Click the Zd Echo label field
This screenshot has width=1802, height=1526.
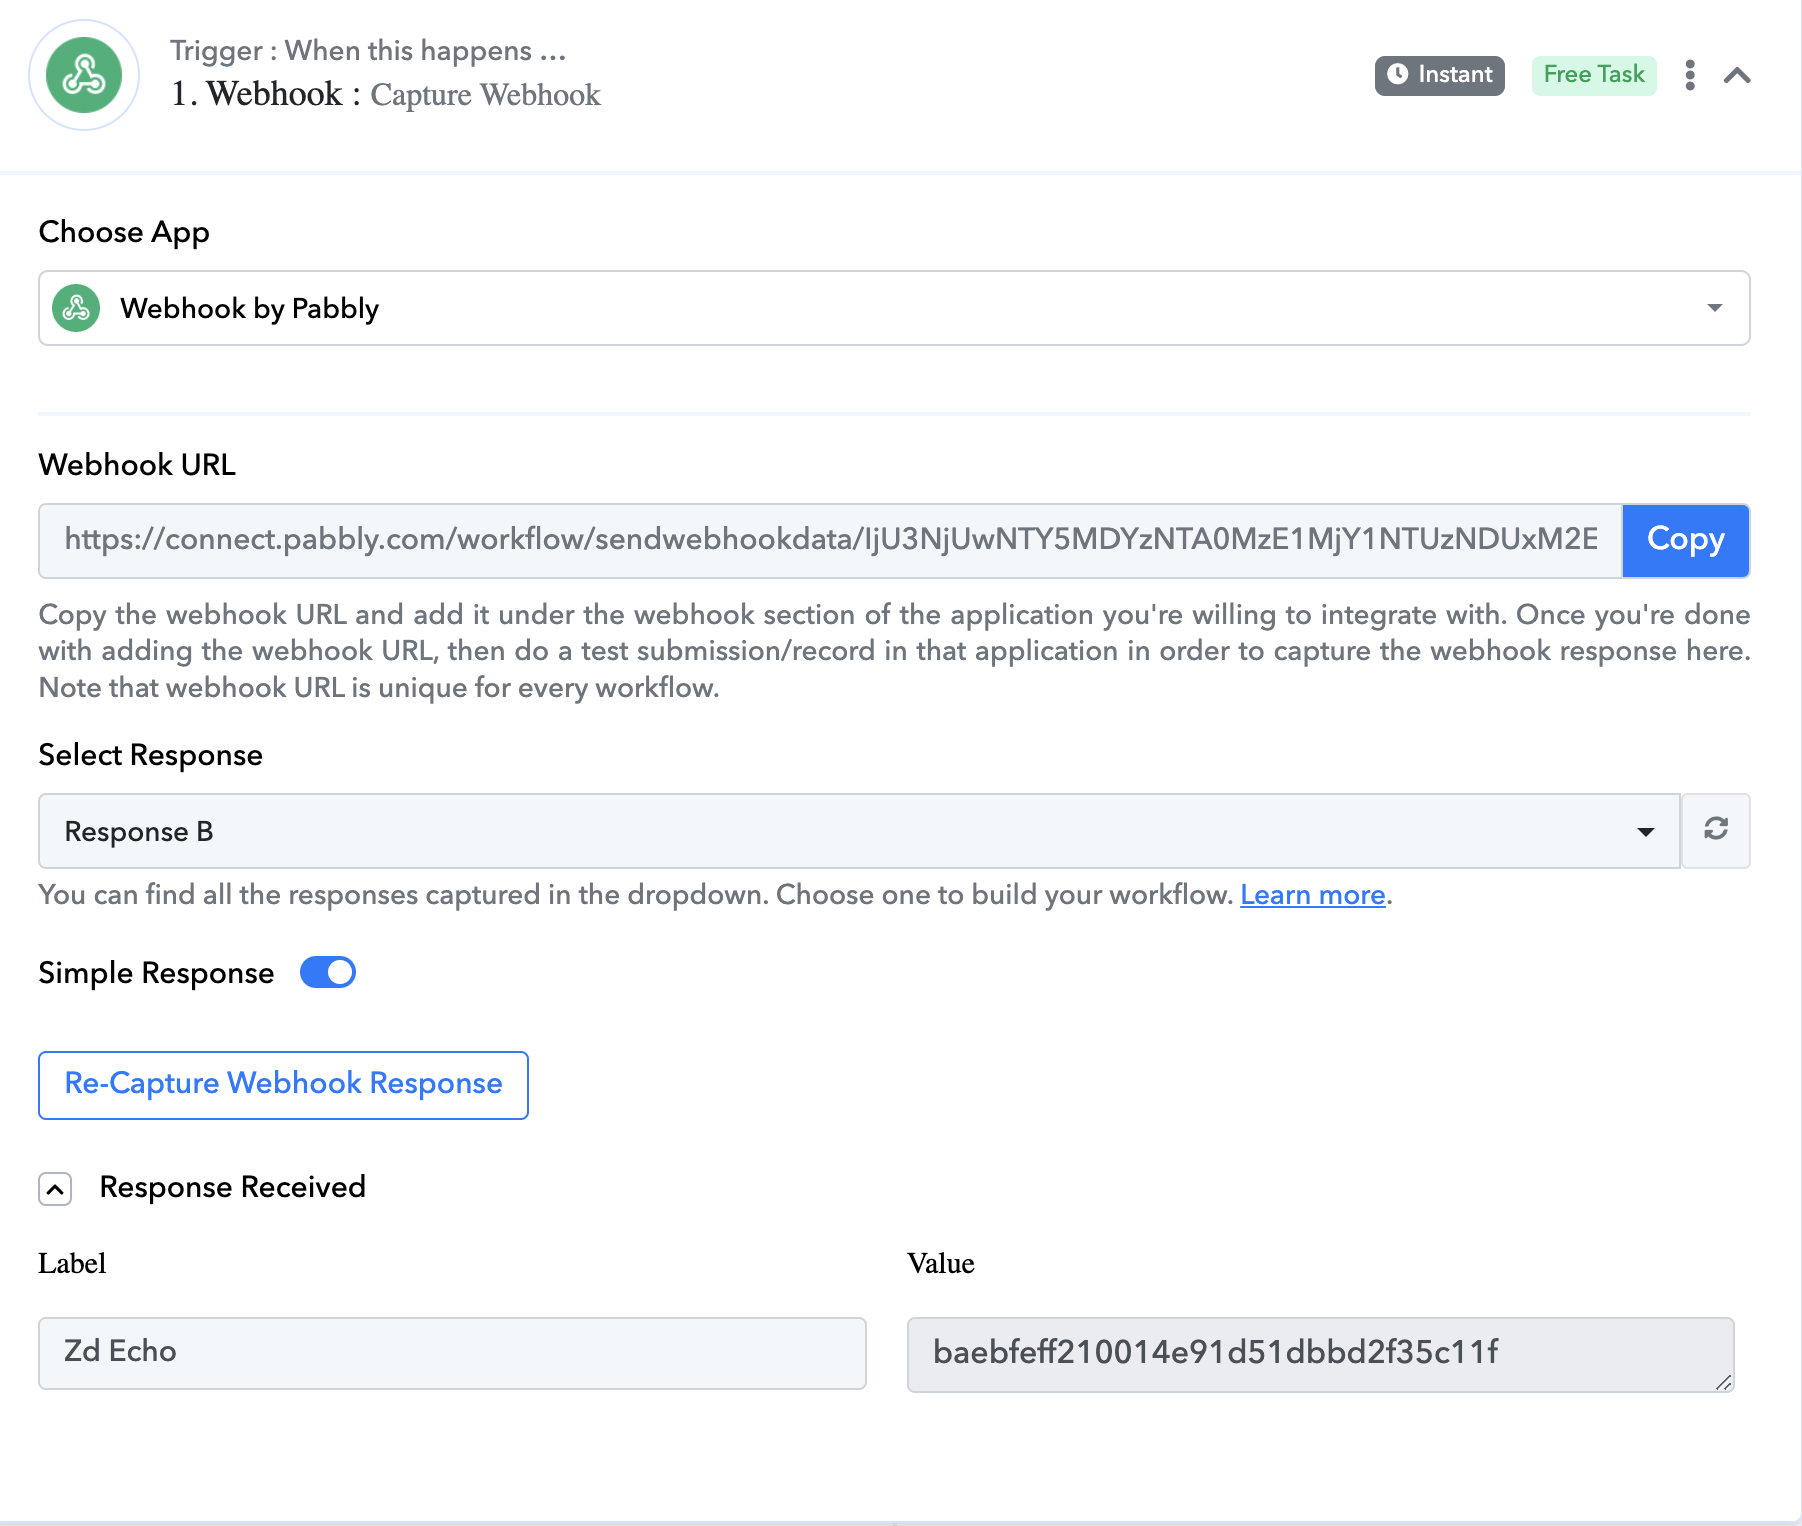coord(452,1353)
